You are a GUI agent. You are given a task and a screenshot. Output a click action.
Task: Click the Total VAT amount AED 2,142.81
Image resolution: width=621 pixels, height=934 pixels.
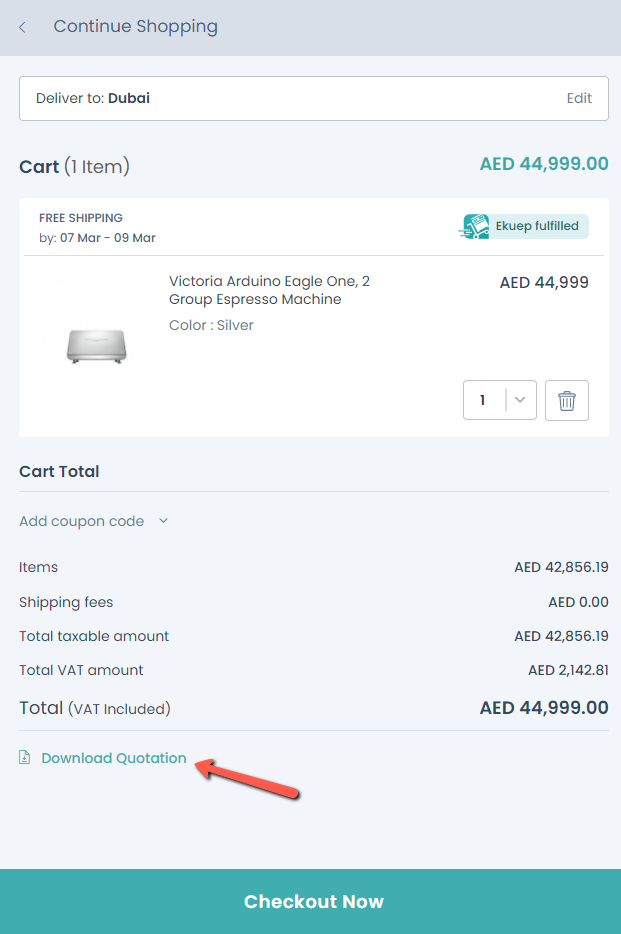(x=568, y=670)
